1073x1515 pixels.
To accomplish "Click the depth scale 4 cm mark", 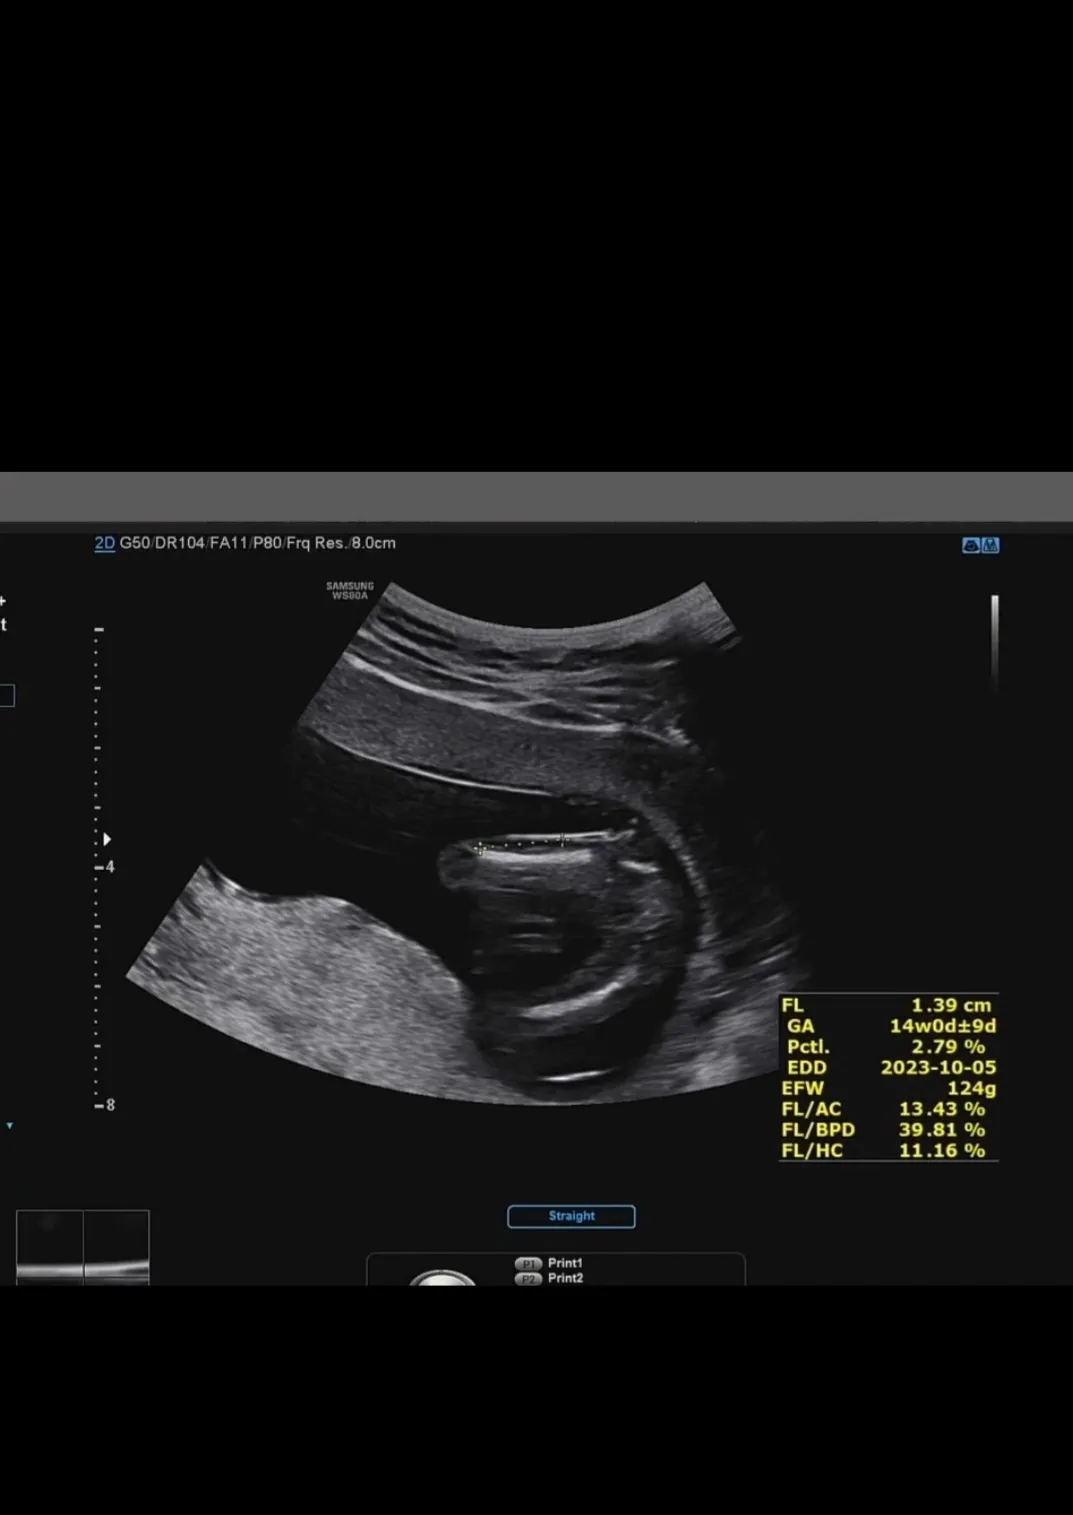I will click(106, 867).
